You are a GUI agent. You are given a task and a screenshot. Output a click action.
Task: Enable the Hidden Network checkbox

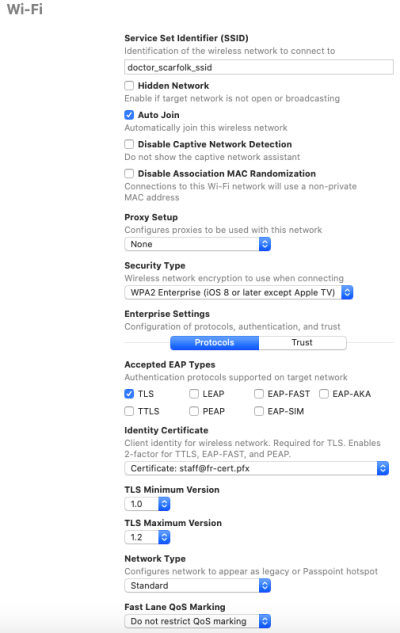point(129,86)
